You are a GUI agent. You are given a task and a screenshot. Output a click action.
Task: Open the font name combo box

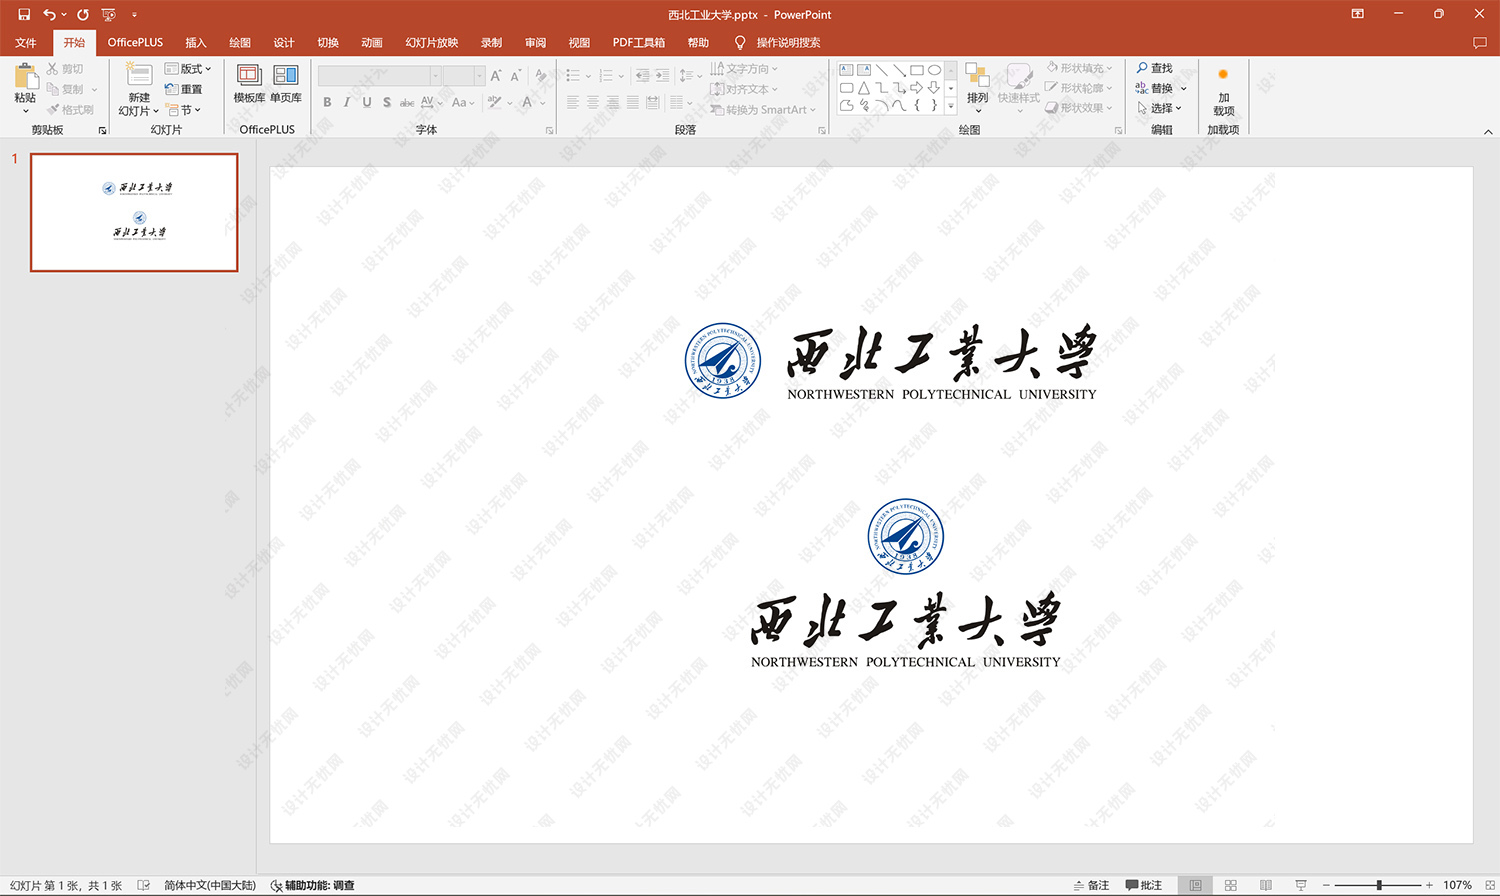click(379, 76)
